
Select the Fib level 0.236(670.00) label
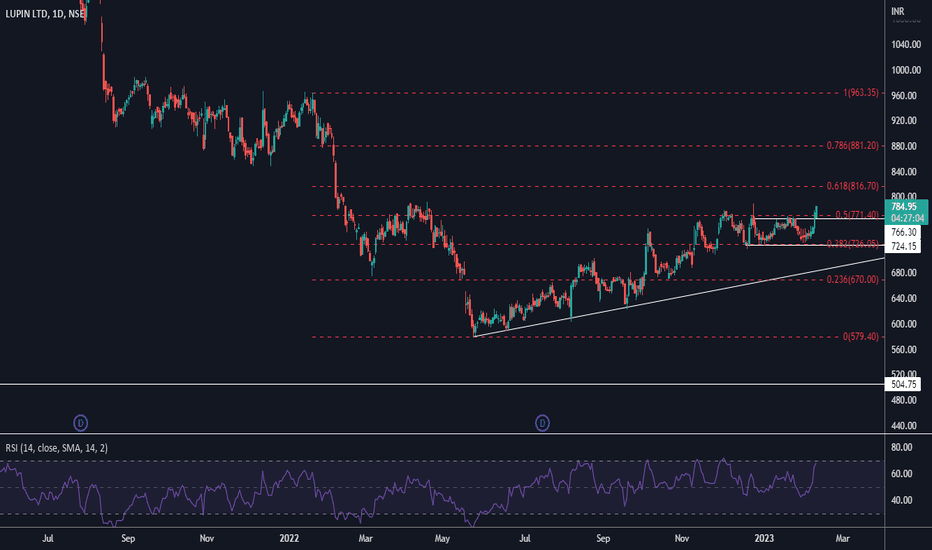point(852,279)
